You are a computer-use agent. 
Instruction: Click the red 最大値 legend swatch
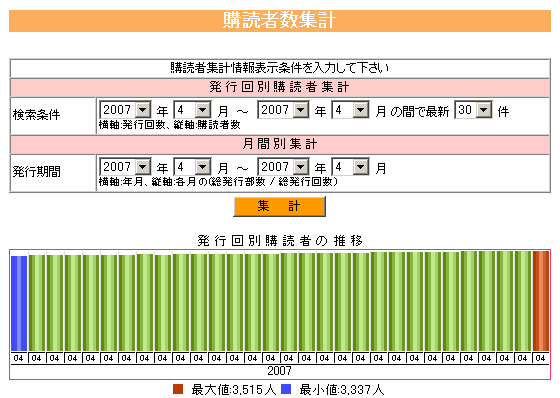(178, 389)
